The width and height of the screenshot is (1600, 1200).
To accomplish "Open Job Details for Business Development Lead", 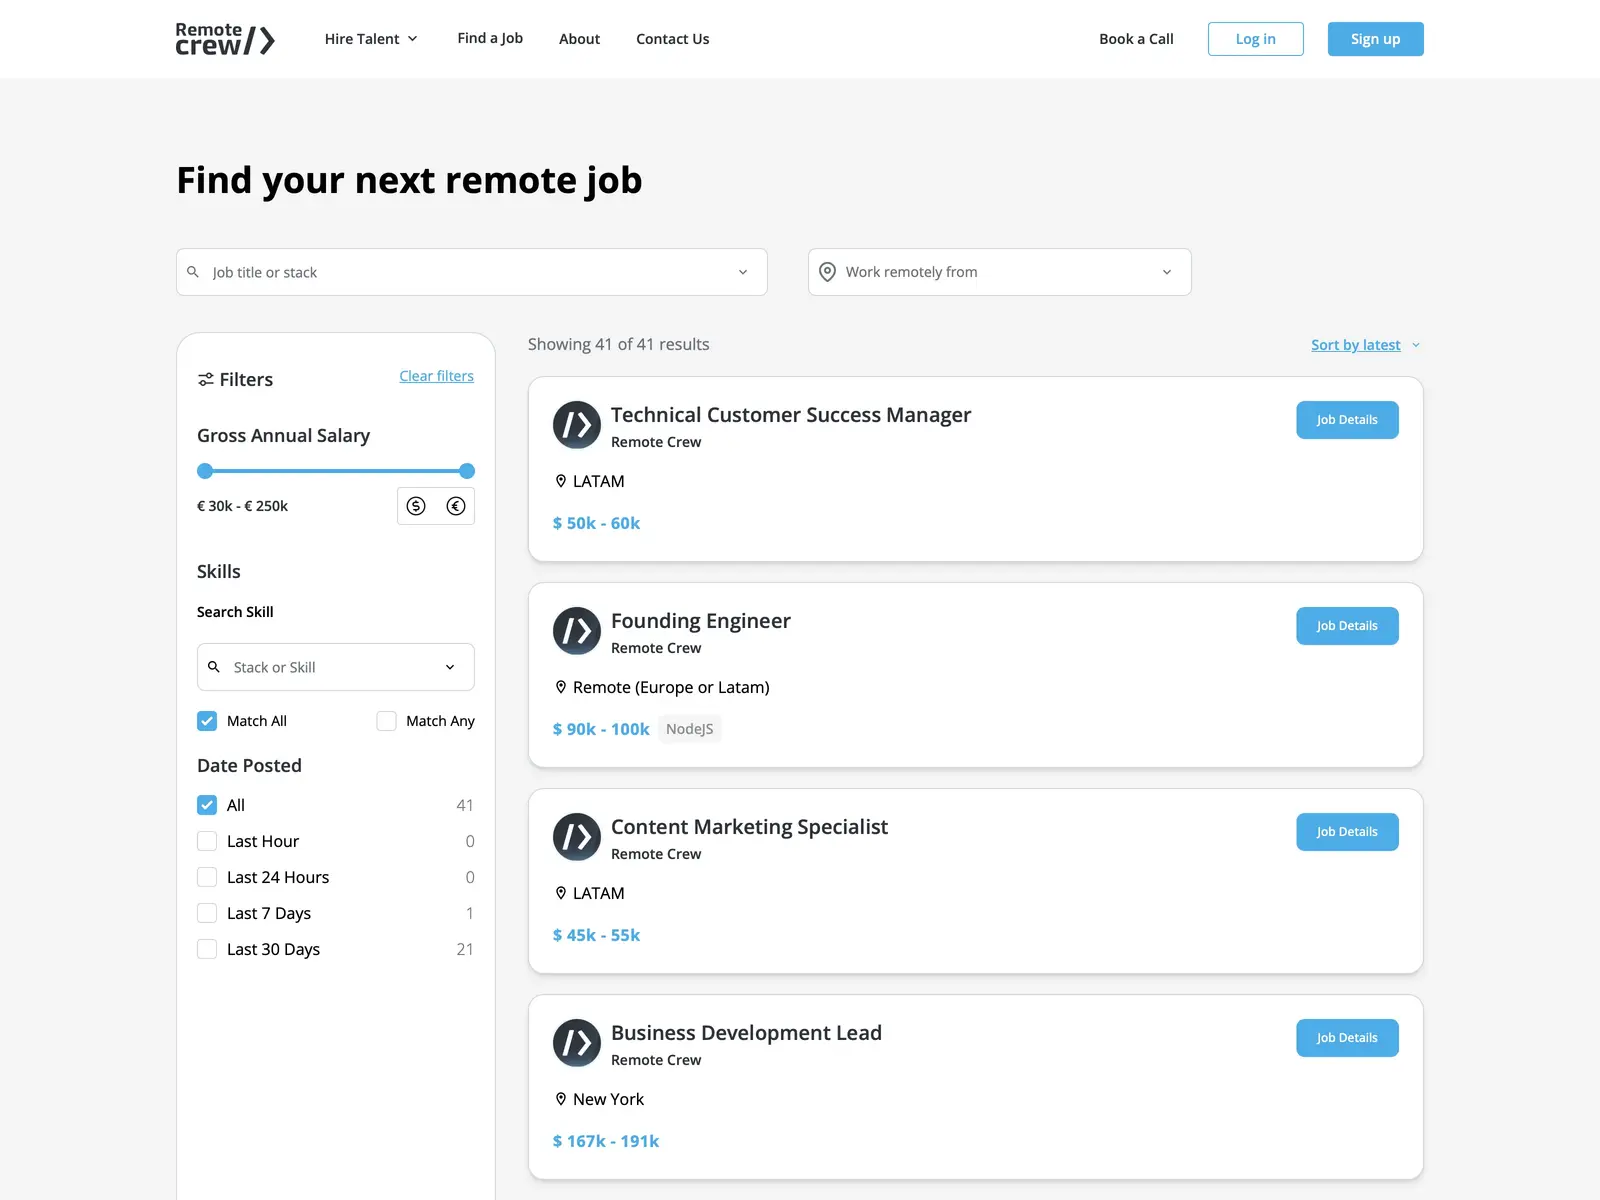I will 1347,1038.
